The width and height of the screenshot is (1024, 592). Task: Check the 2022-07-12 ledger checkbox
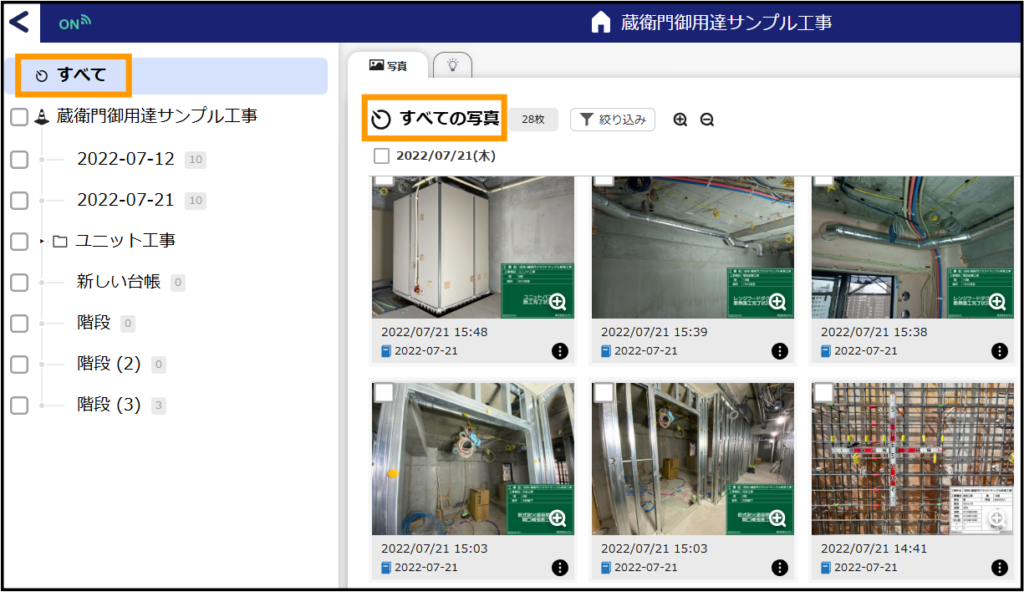tap(20, 159)
